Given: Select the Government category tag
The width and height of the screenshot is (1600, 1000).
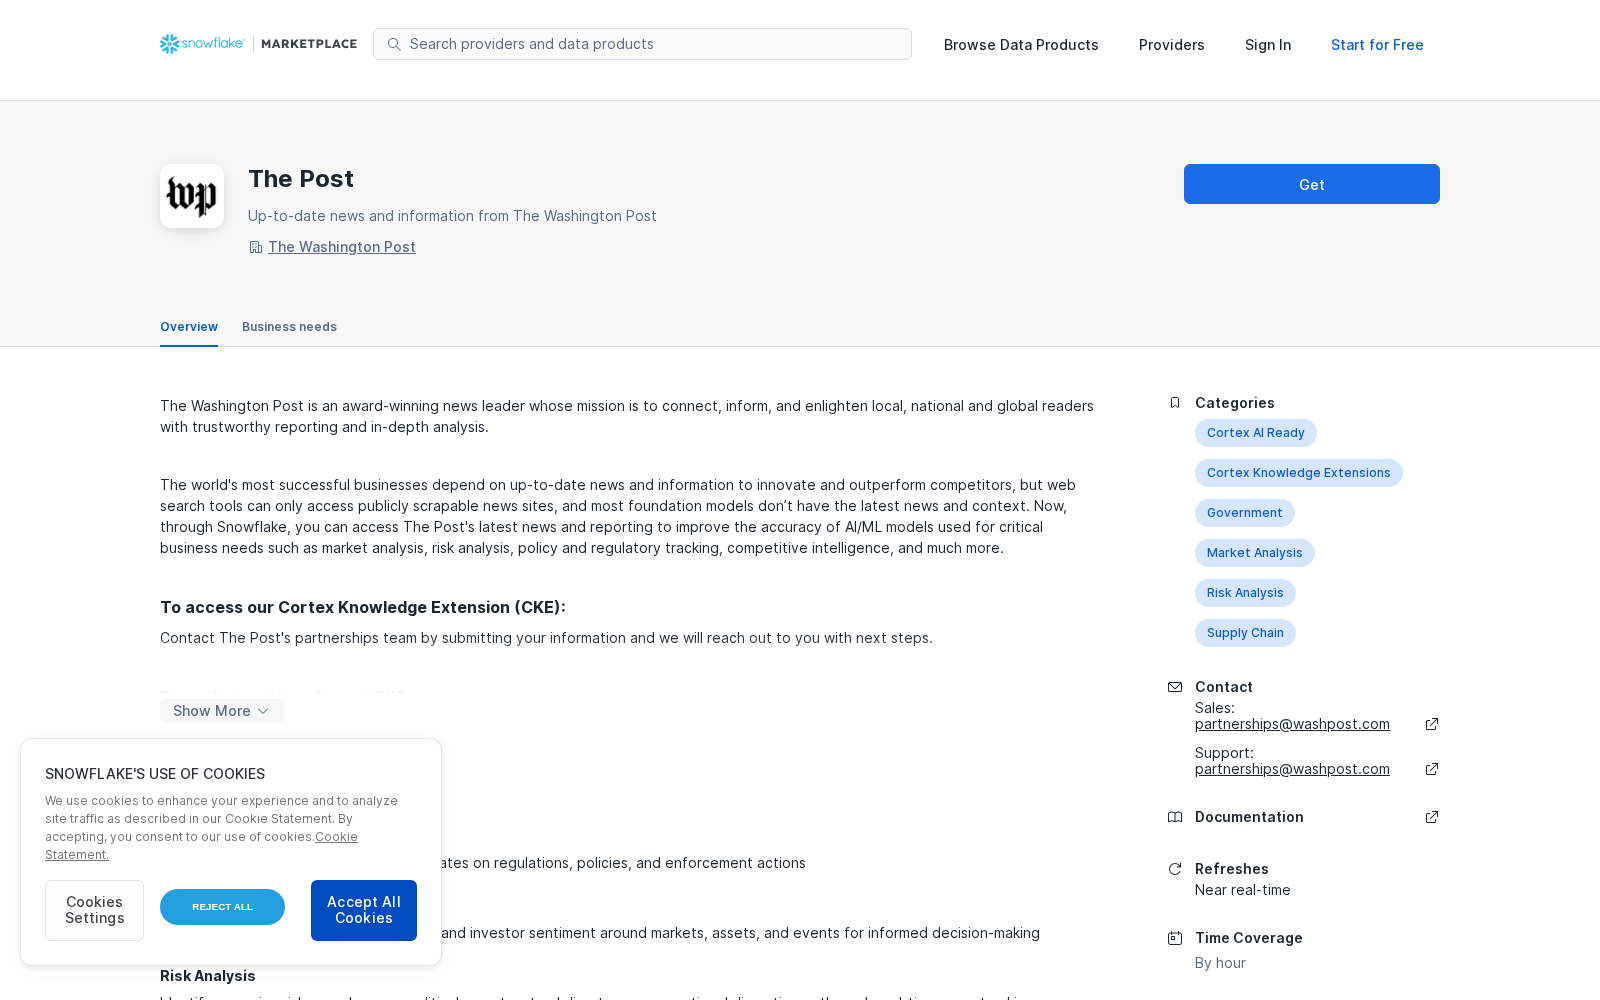Looking at the screenshot, I should point(1245,513).
